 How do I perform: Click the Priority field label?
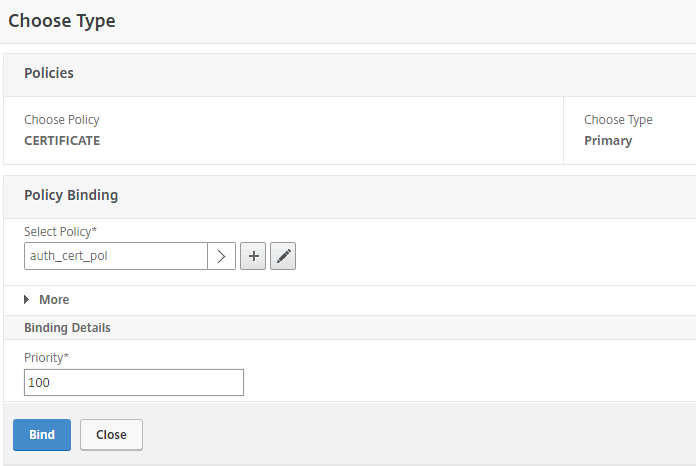pyautogui.click(x=46, y=358)
